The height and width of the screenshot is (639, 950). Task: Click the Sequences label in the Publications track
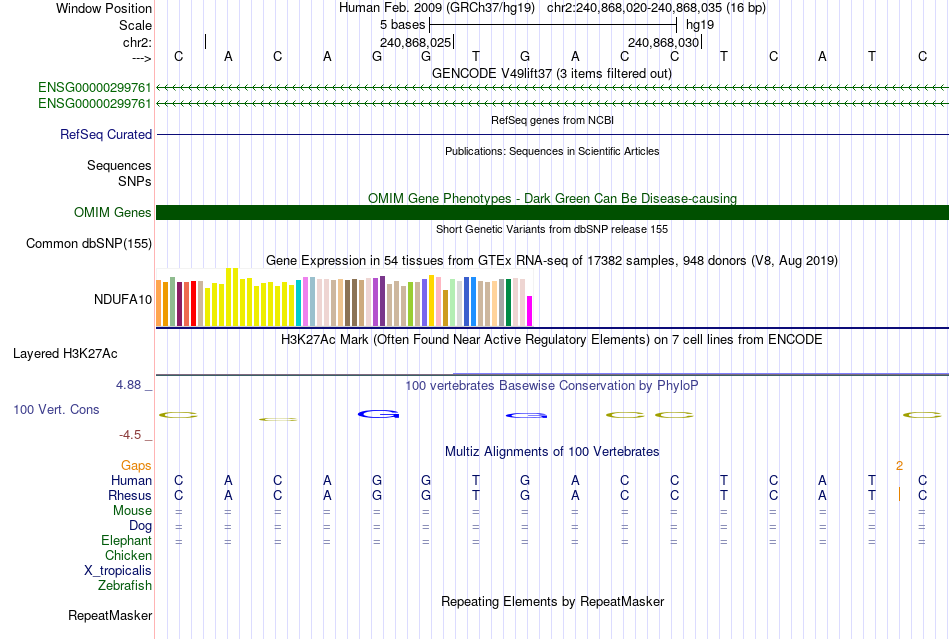[x=119, y=165]
